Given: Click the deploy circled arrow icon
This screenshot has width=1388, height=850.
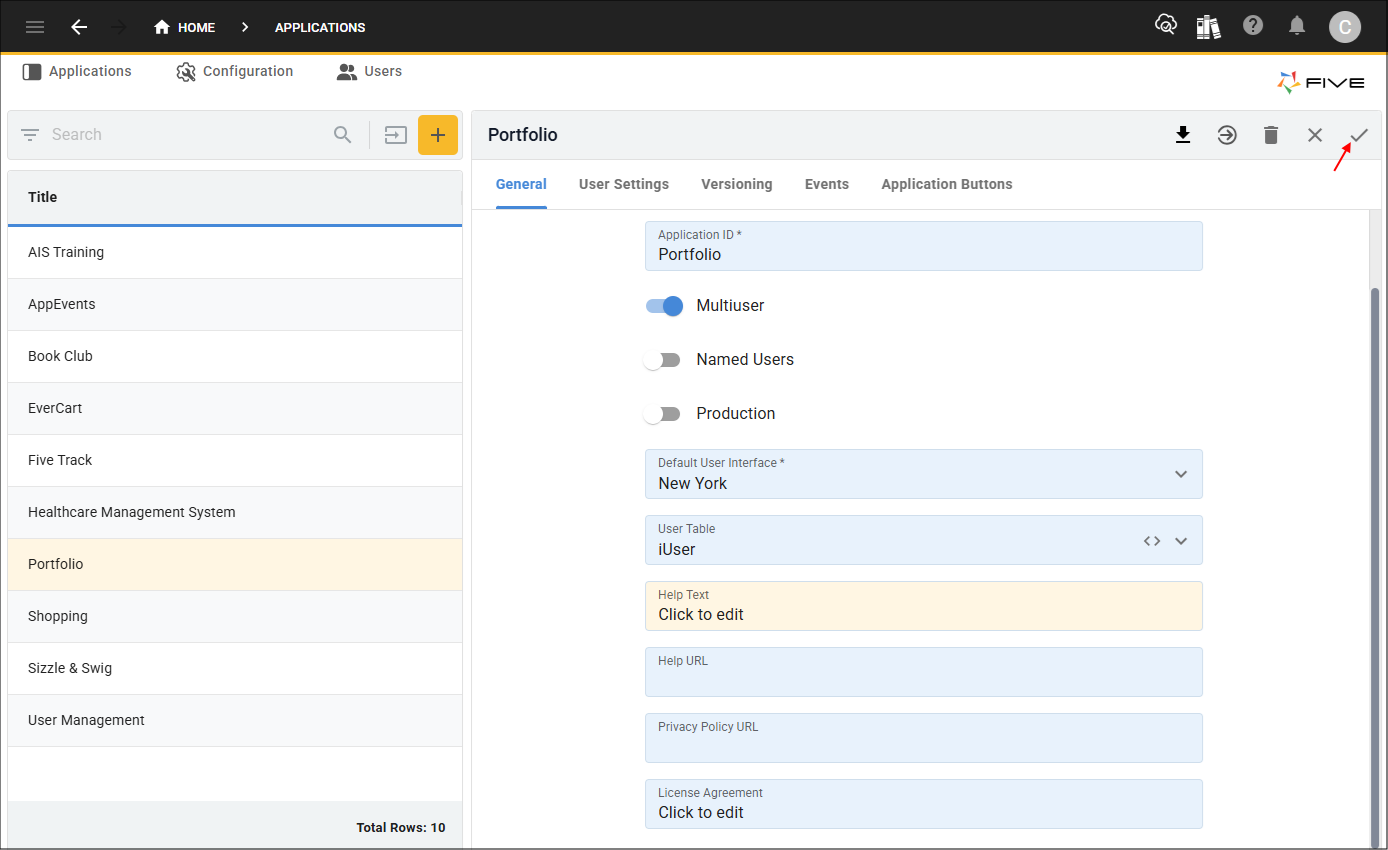Looking at the screenshot, I should pos(1227,135).
